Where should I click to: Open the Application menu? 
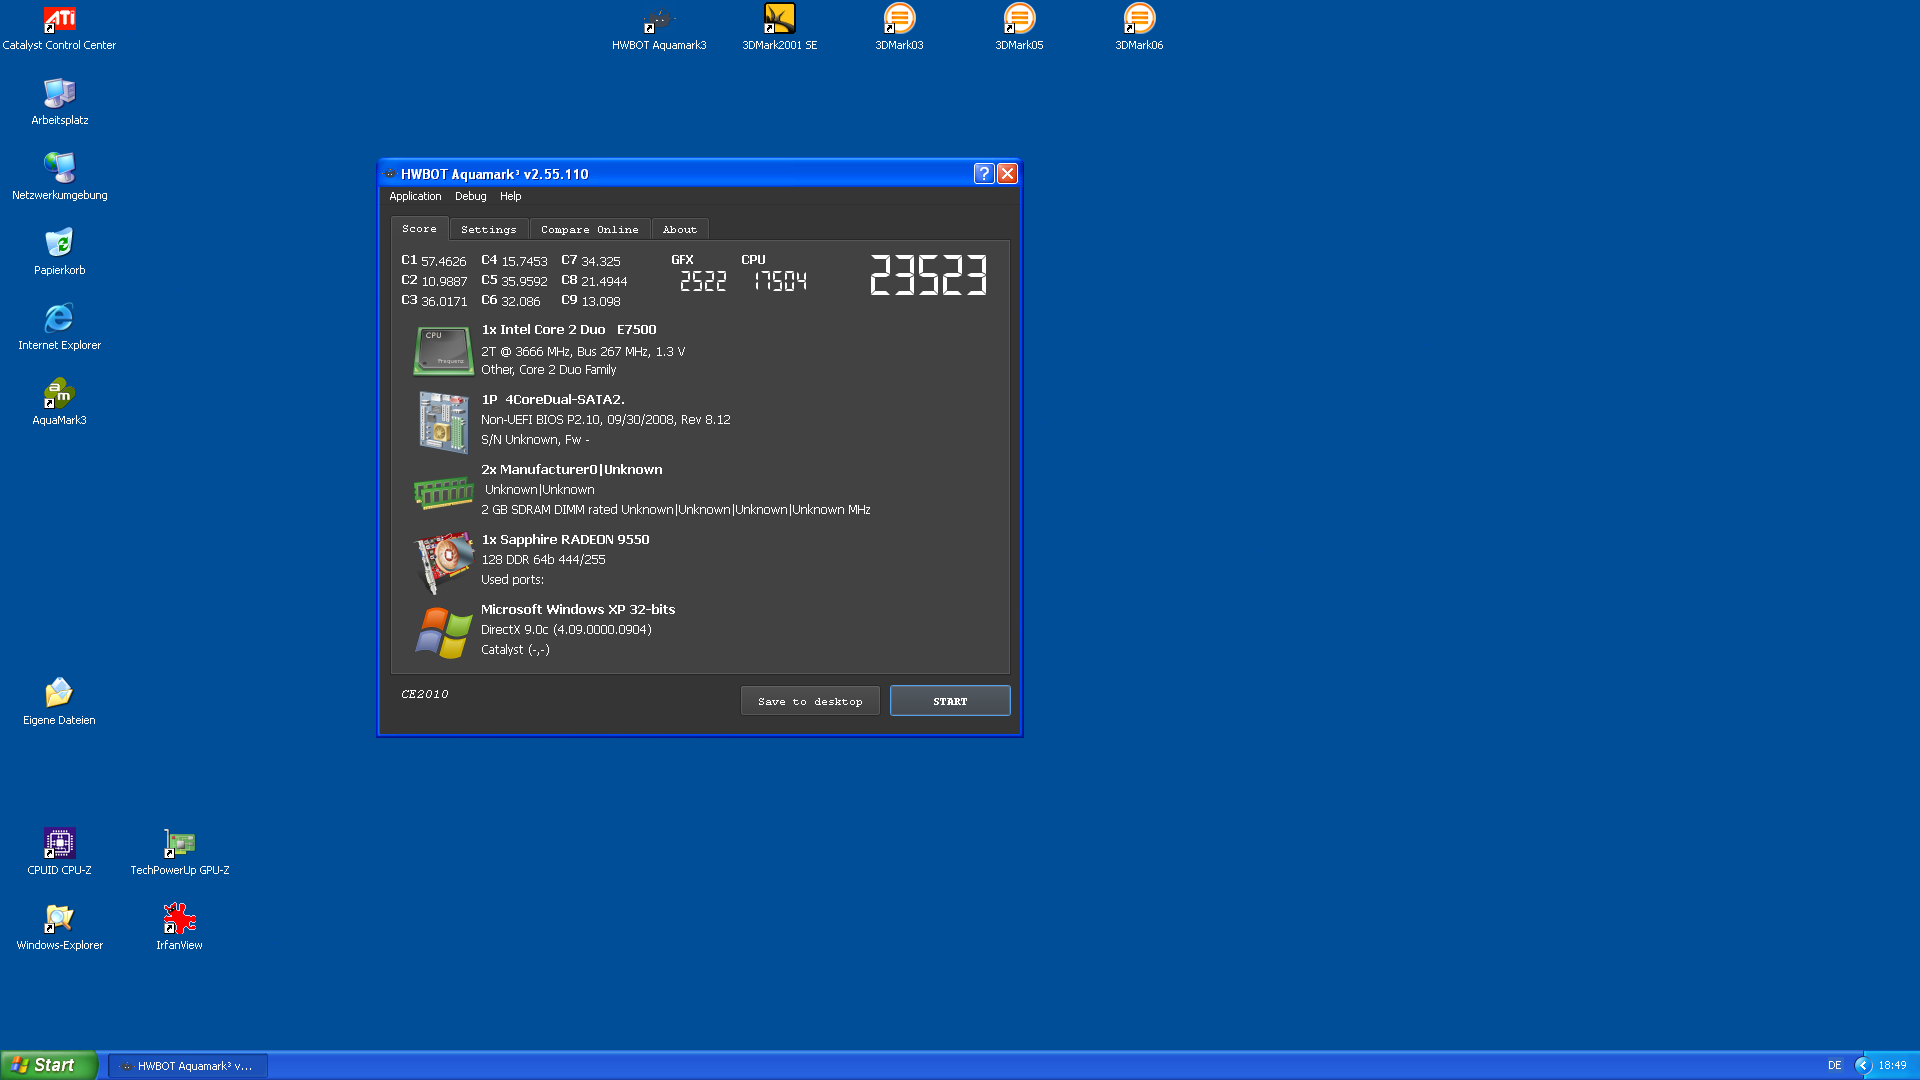click(415, 196)
